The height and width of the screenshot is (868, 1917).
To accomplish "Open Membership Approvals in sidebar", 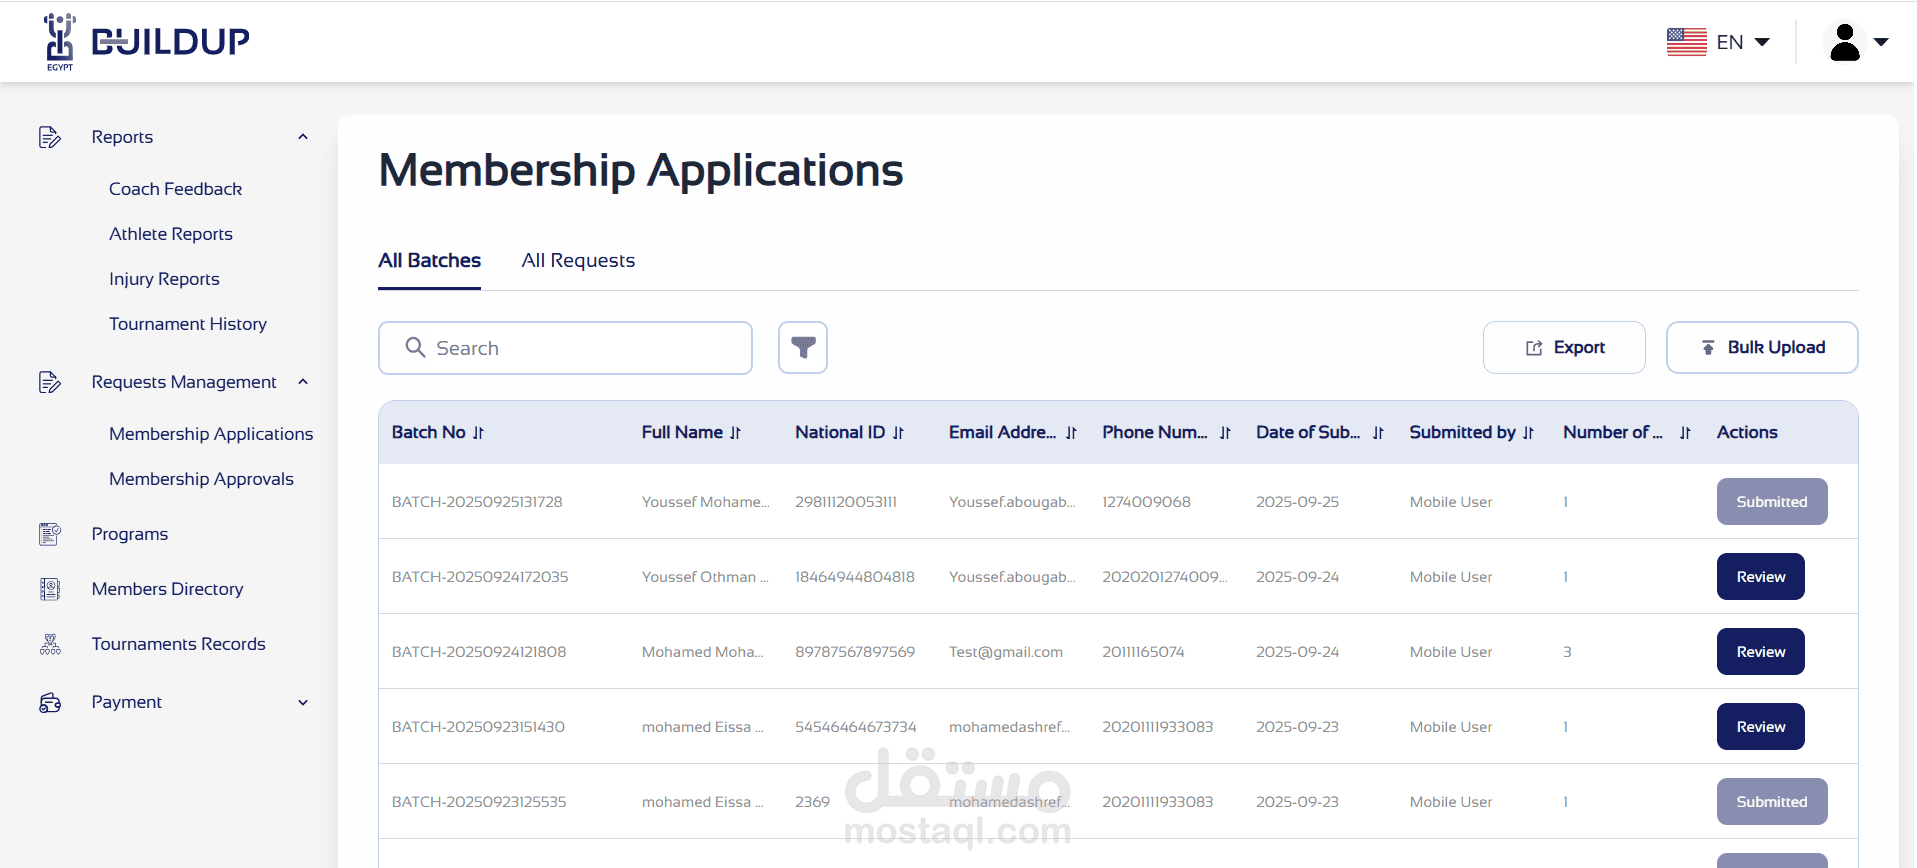I will (x=201, y=479).
